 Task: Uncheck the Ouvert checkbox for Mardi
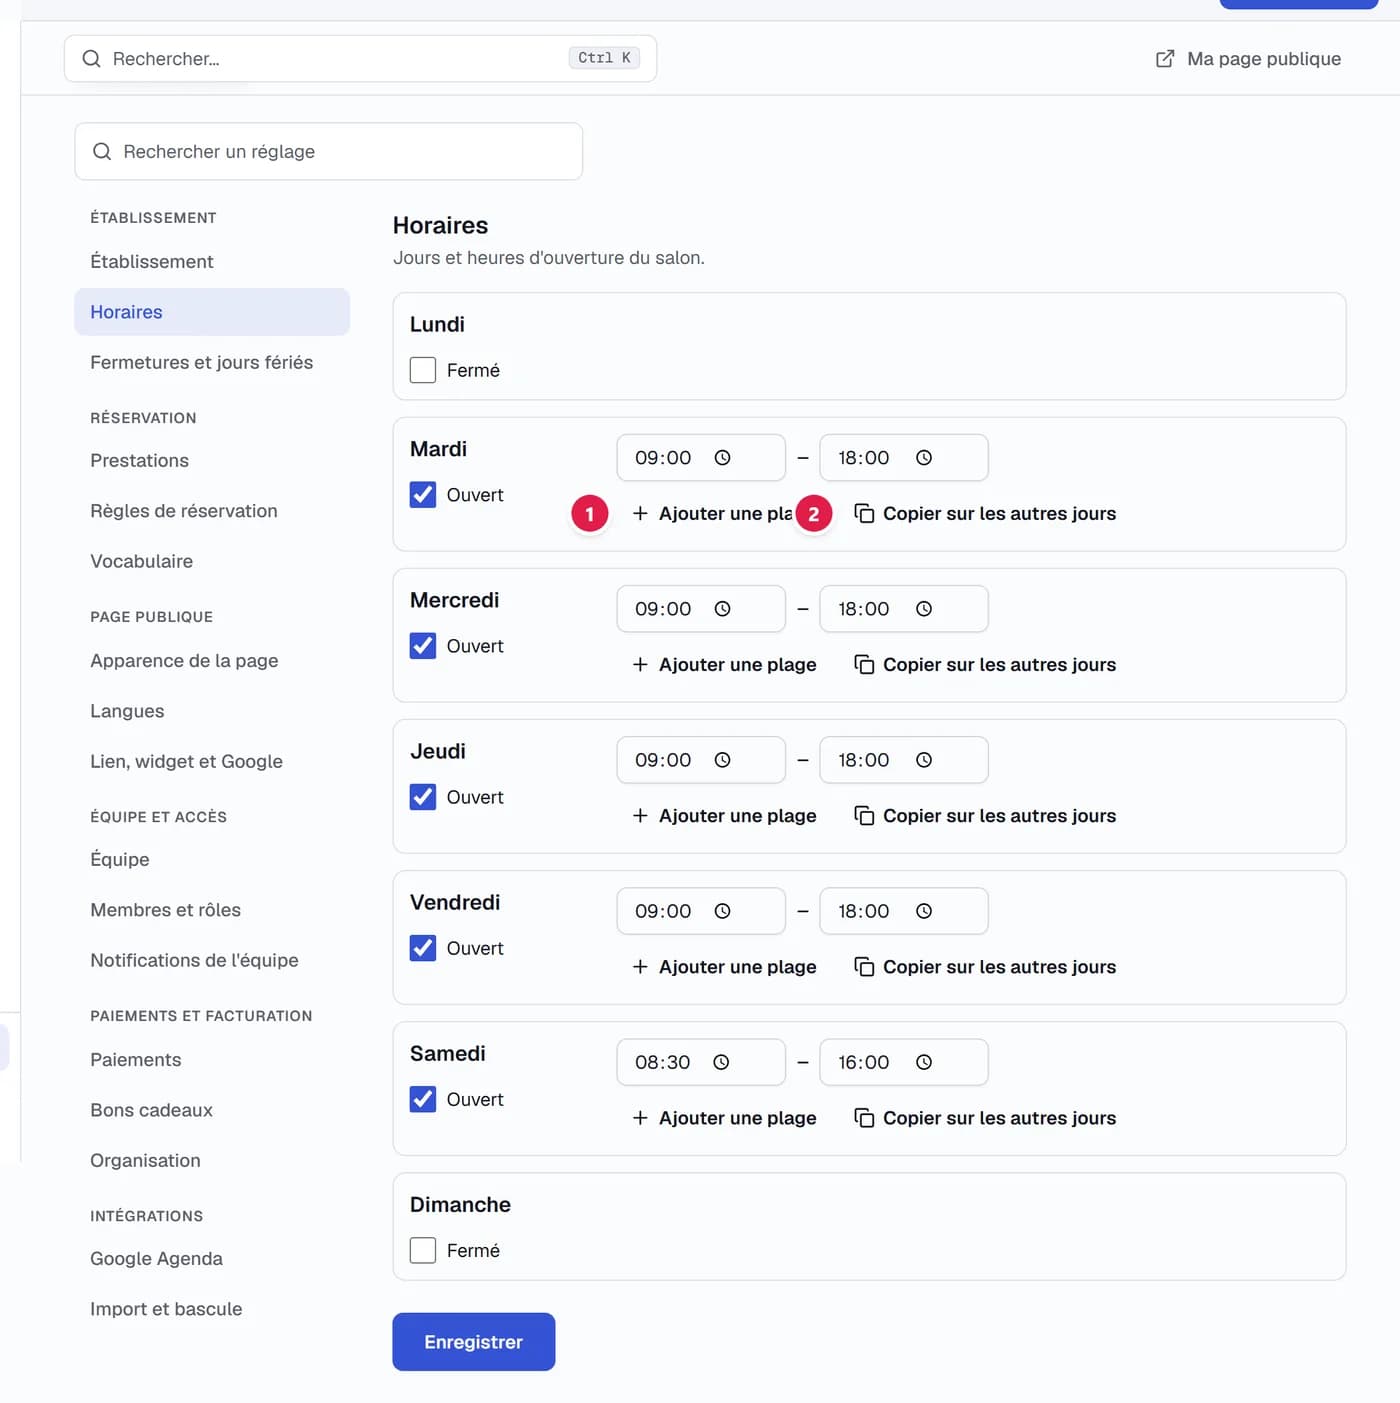[x=423, y=495]
